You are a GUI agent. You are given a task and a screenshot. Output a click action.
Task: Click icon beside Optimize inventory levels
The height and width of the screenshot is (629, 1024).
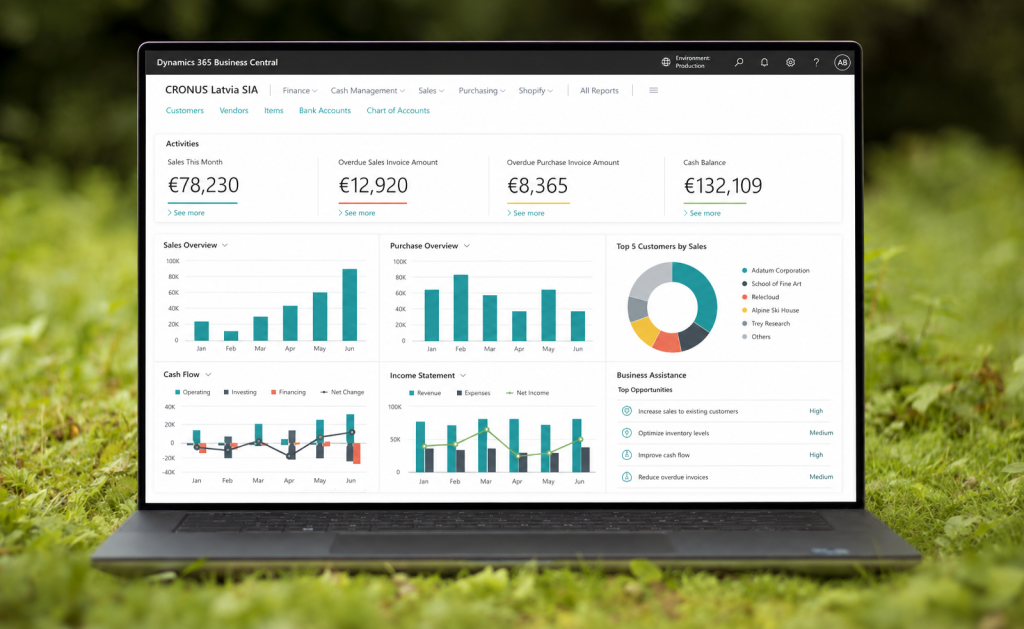tap(626, 433)
